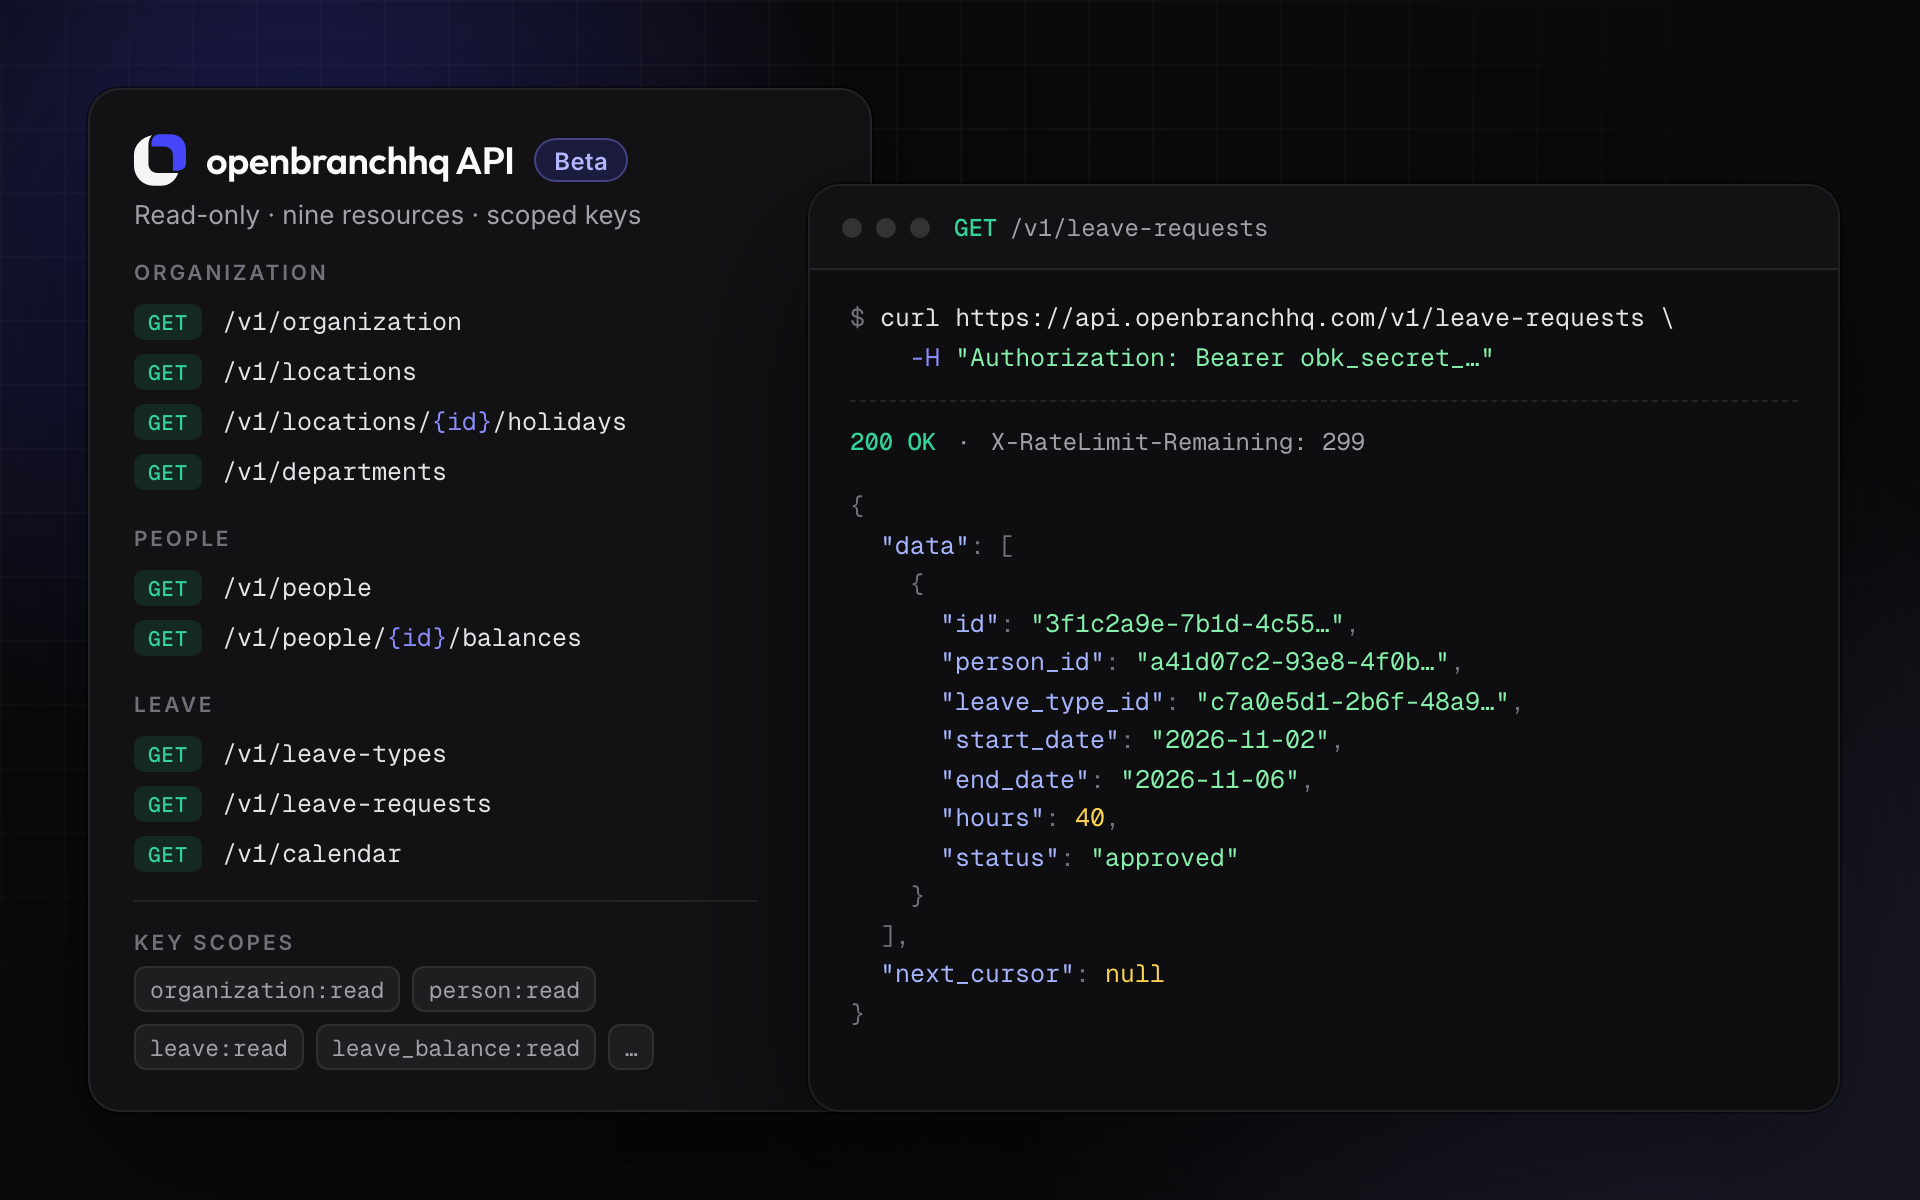The image size is (1920, 1200).
Task: Click the organization:read scope chip
Action: tap(267, 989)
